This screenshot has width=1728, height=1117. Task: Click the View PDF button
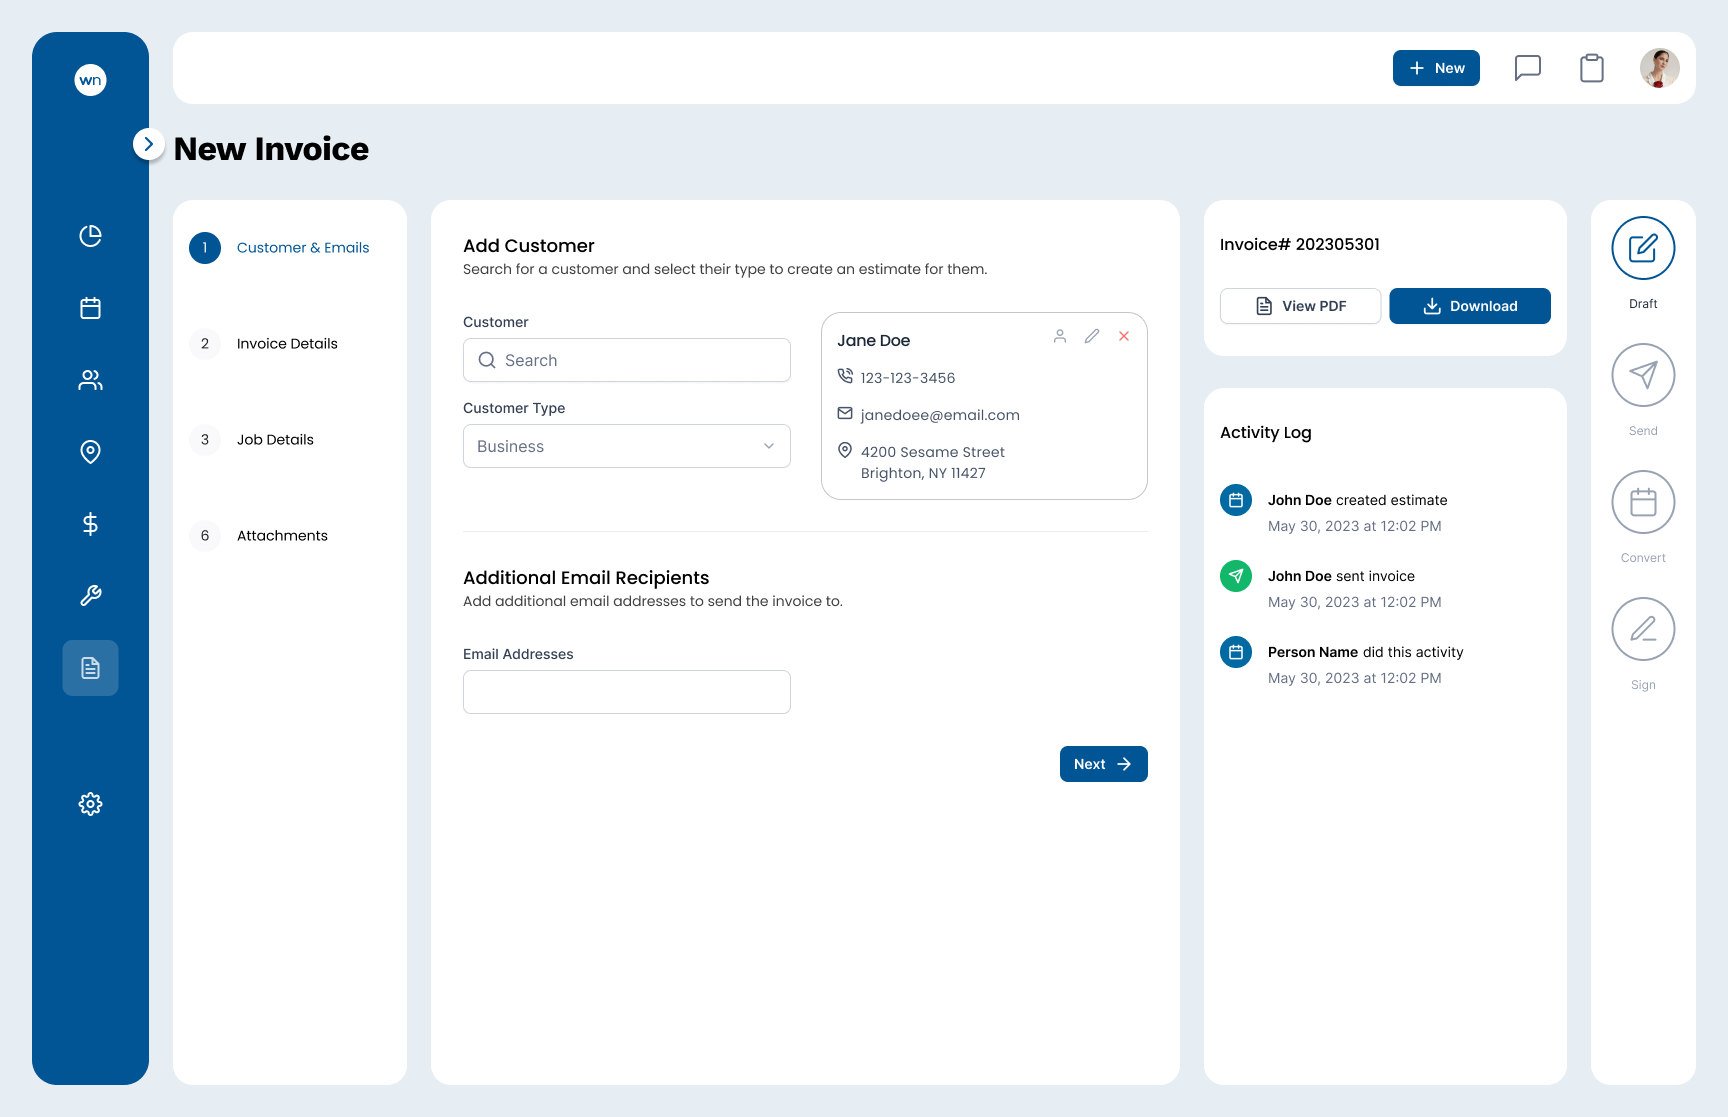coord(1300,306)
